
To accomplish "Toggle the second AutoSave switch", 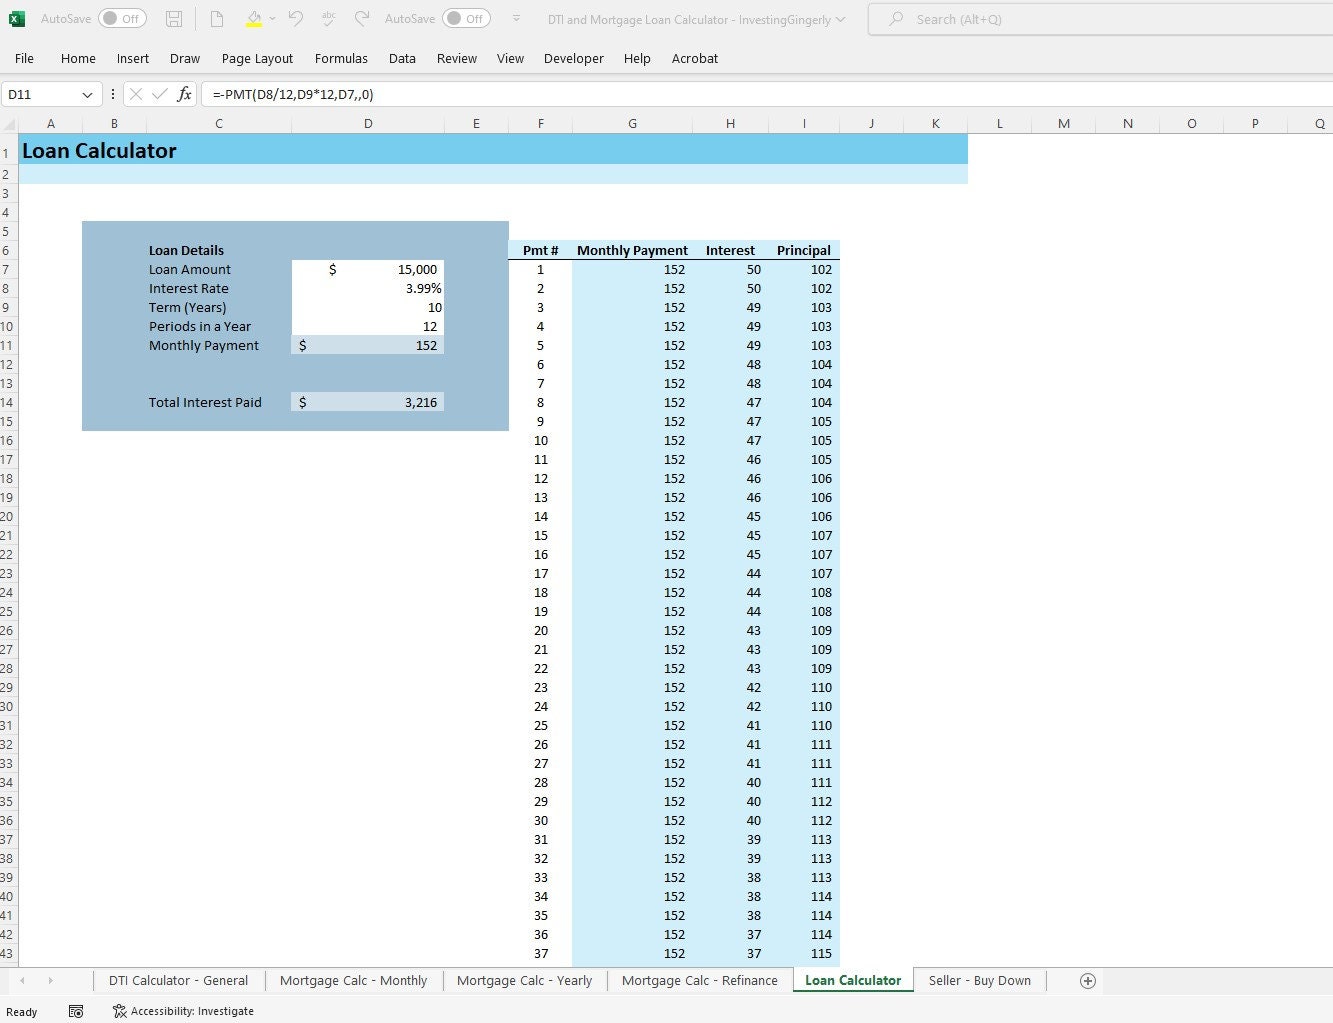I will (x=465, y=18).
